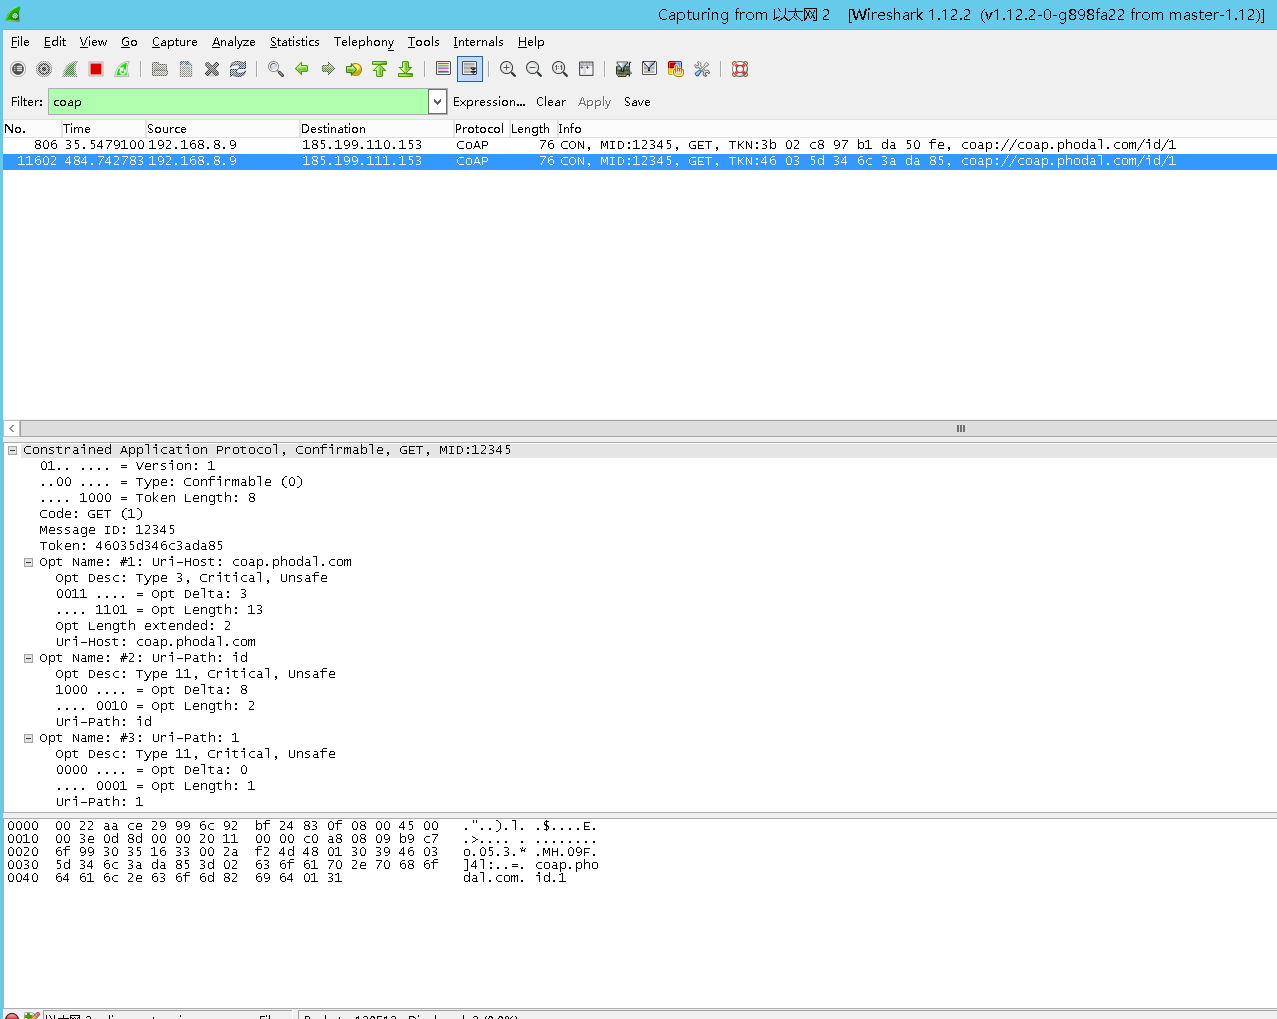Open a capture file icon
1277x1019 pixels.
pyautogui.click(x=159, y=69)
